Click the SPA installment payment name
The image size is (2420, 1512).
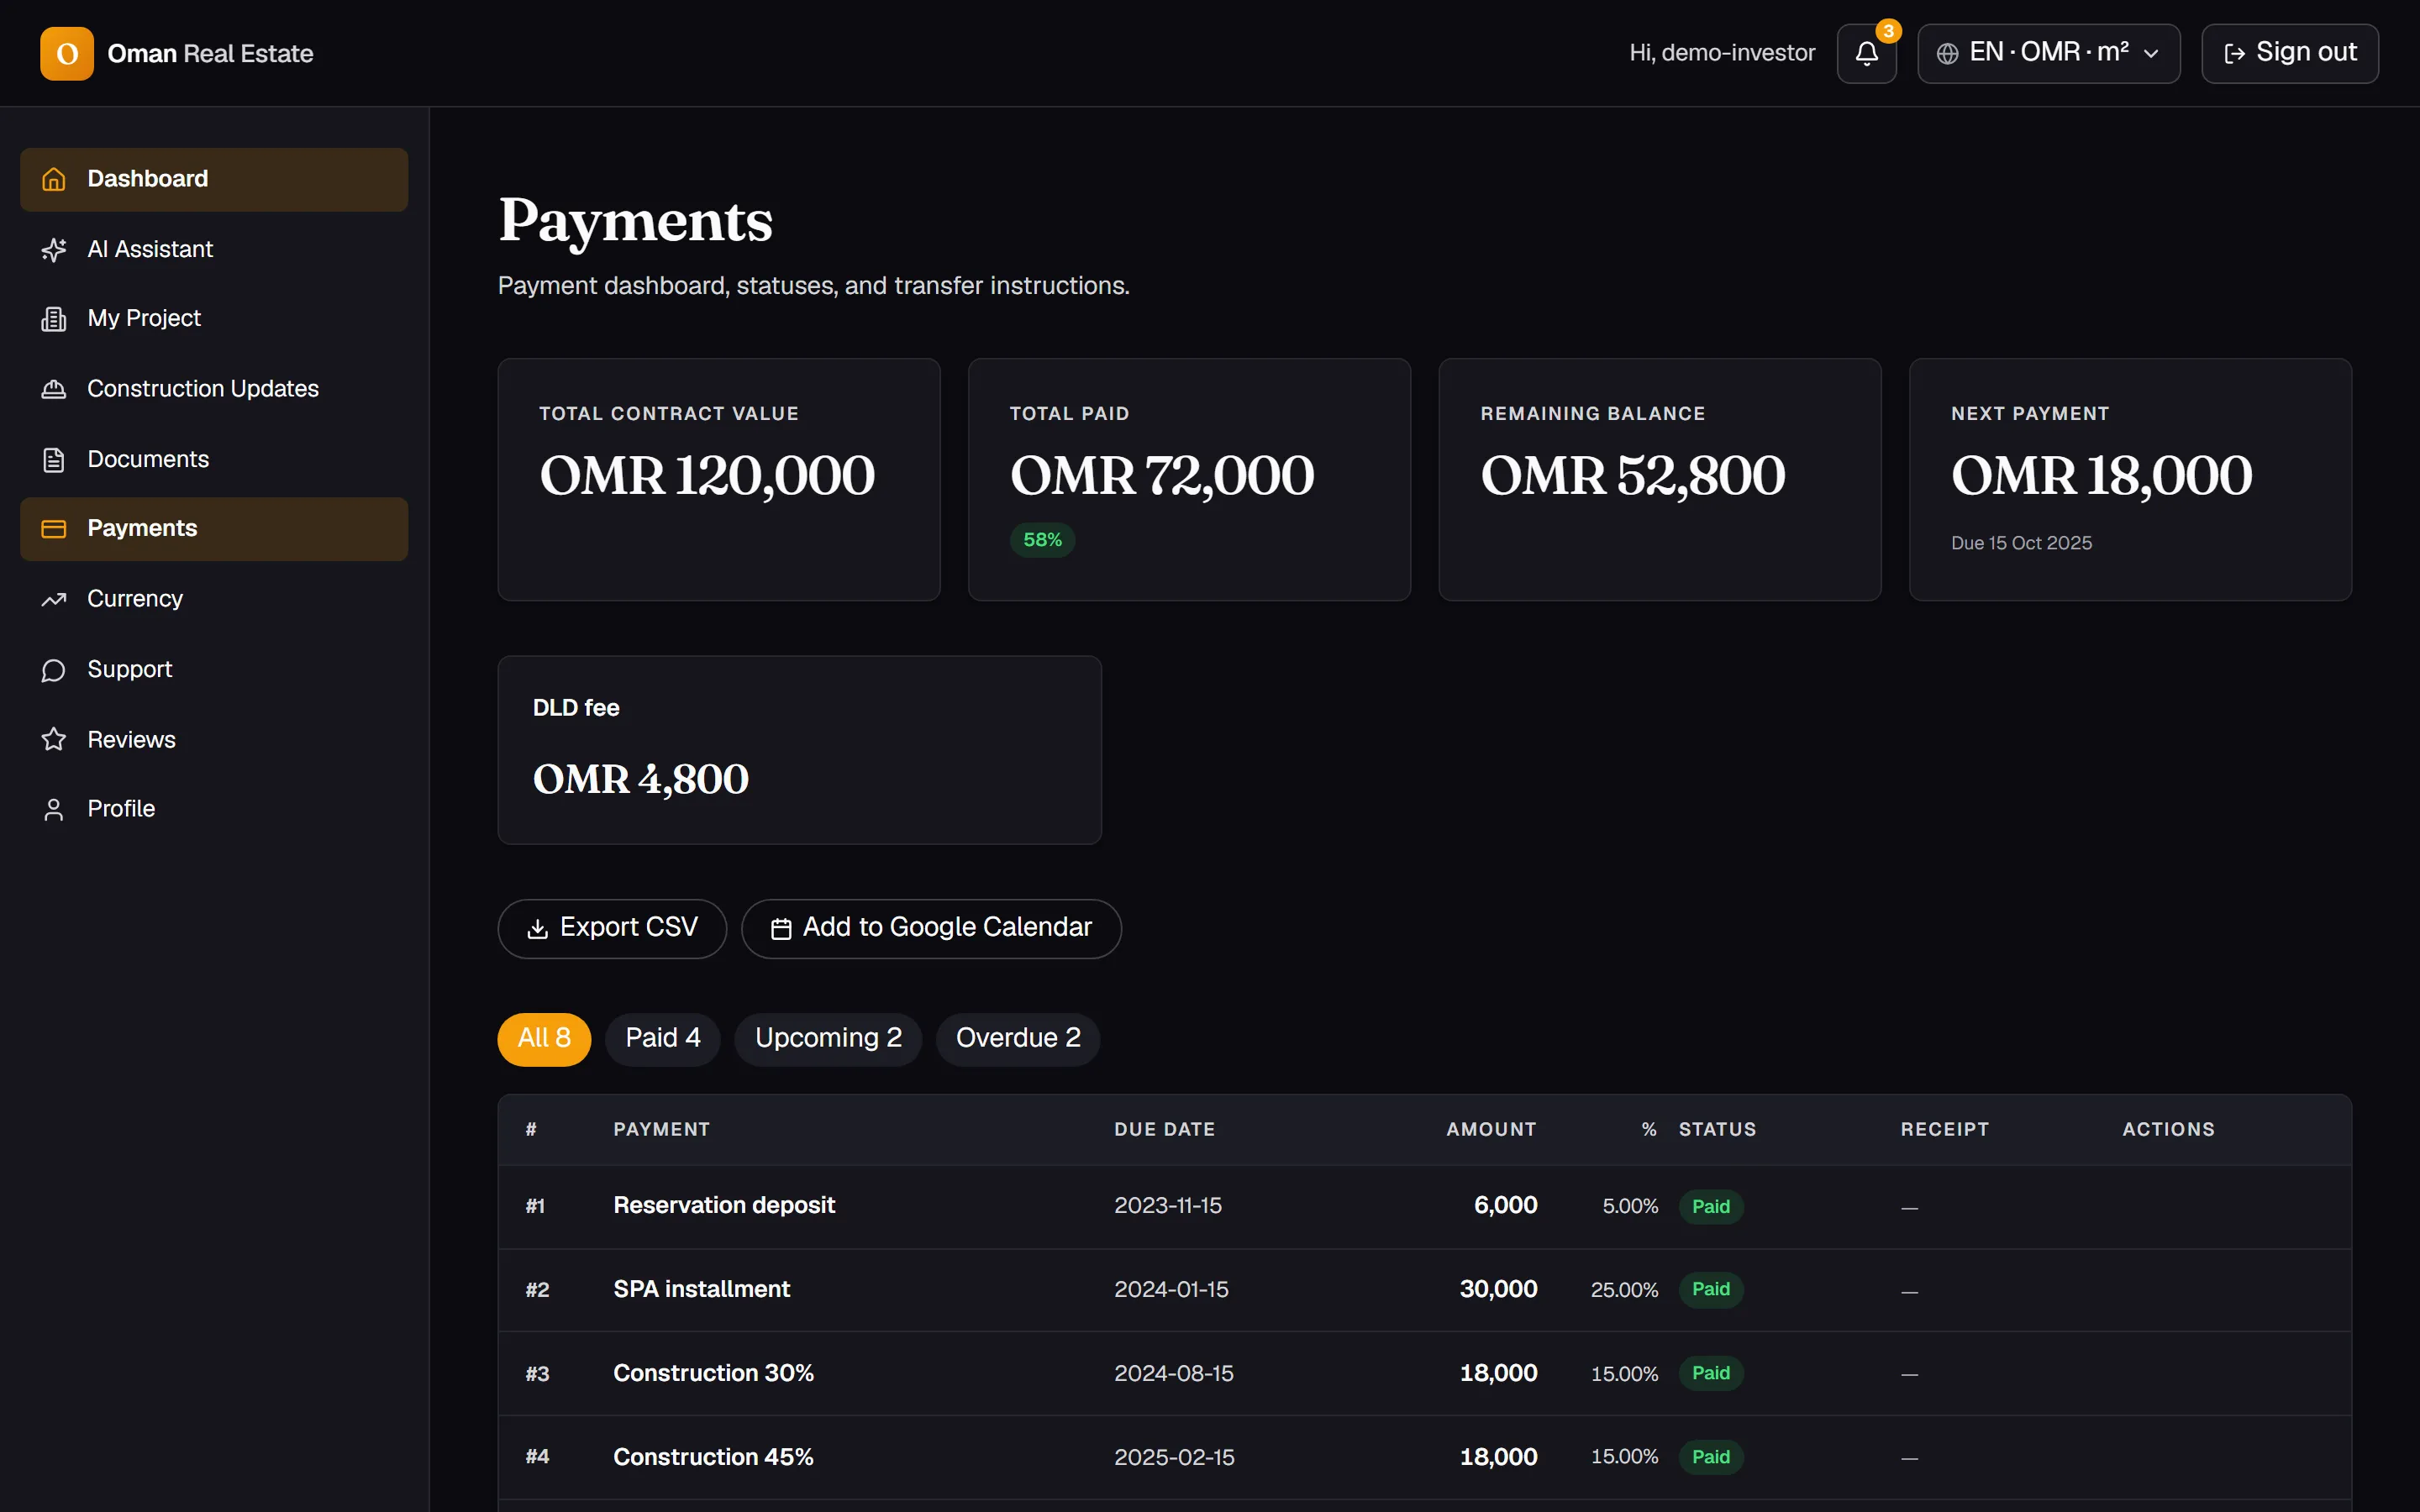tap(701, 1290)
